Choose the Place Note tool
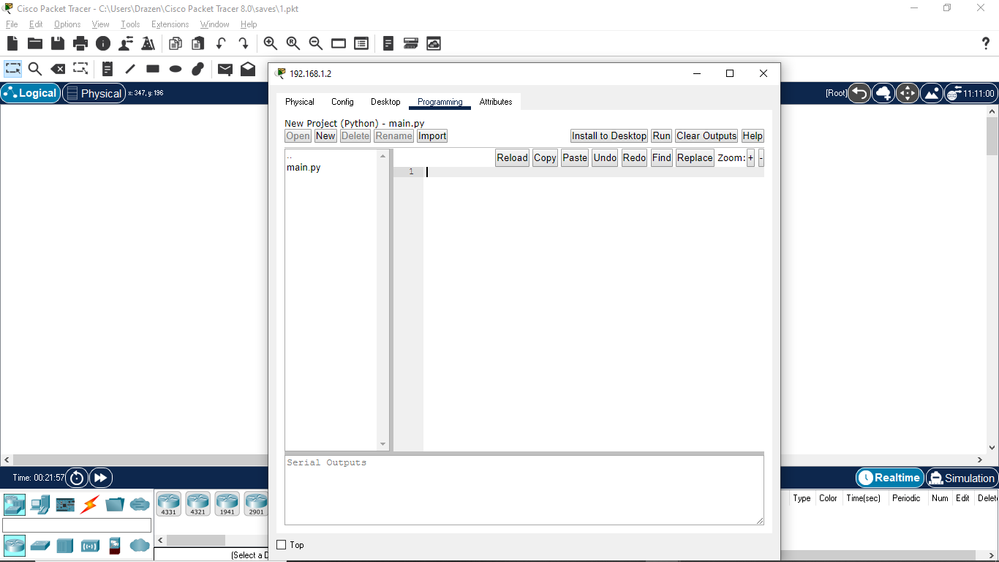The width and height of the screenshot is (999, 562). tap(107, 69)
